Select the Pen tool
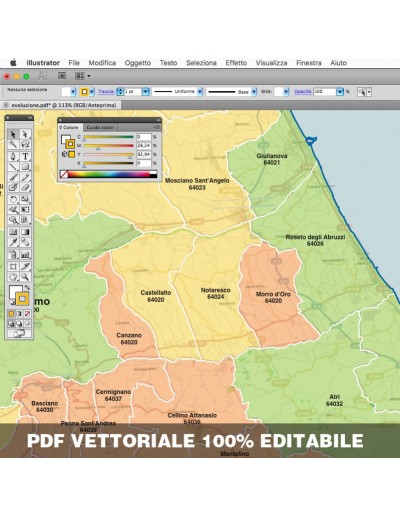The image size is (400, 517). tap(13, 156)
